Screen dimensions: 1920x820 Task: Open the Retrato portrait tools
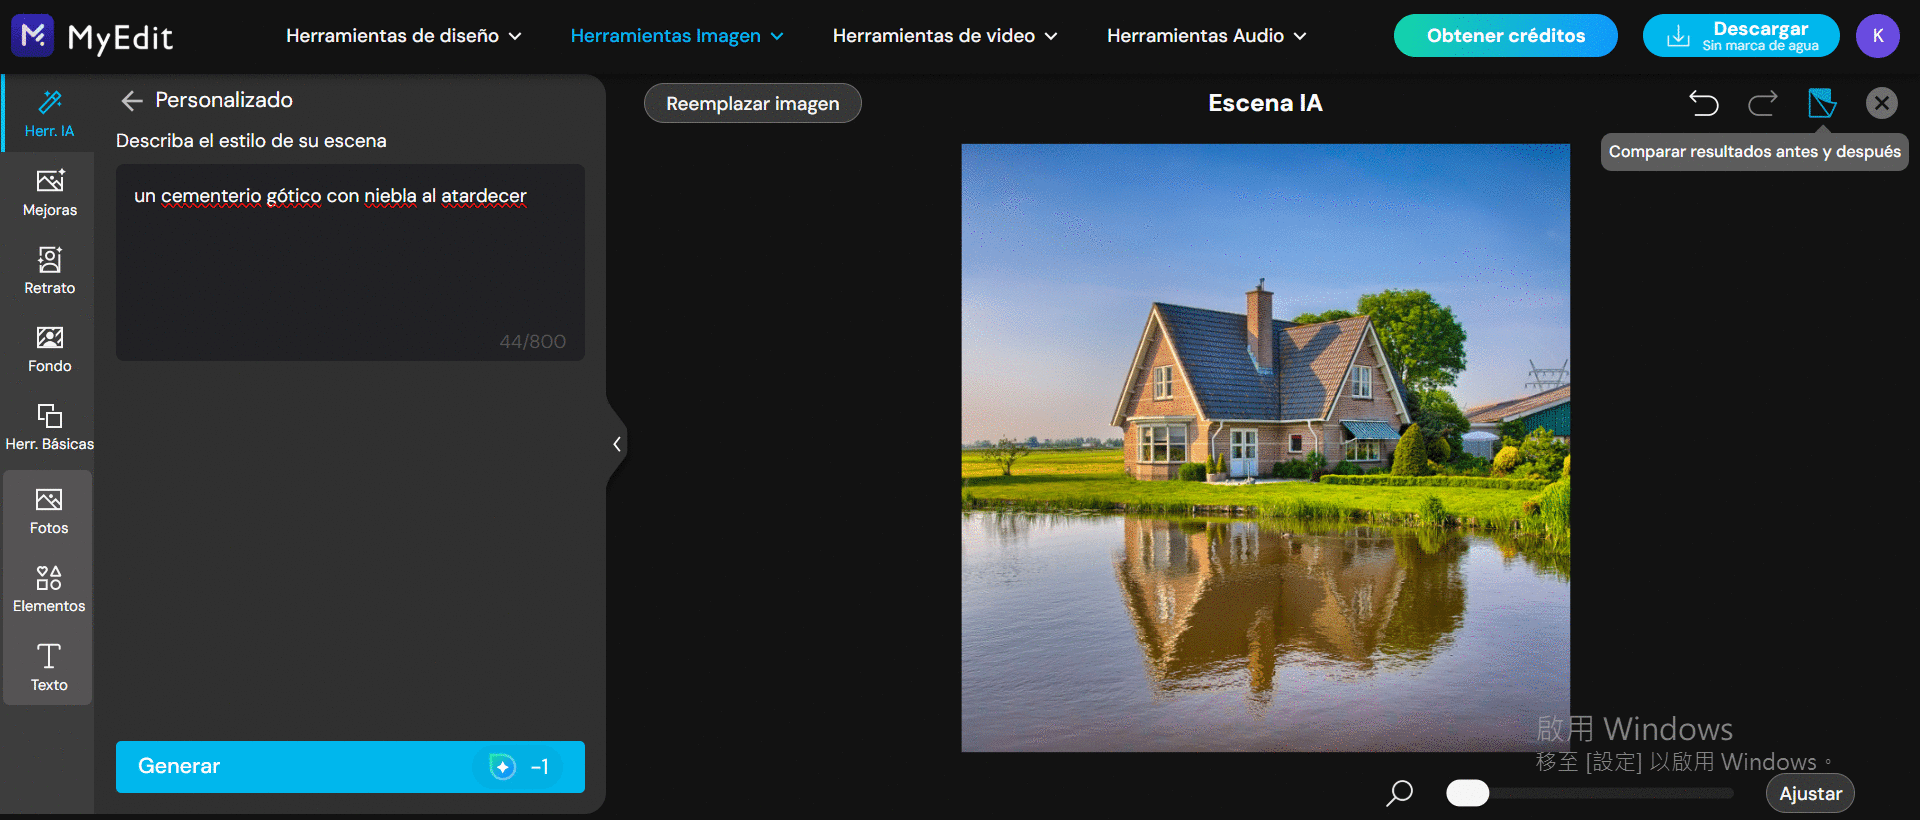[x=49, y=271]
